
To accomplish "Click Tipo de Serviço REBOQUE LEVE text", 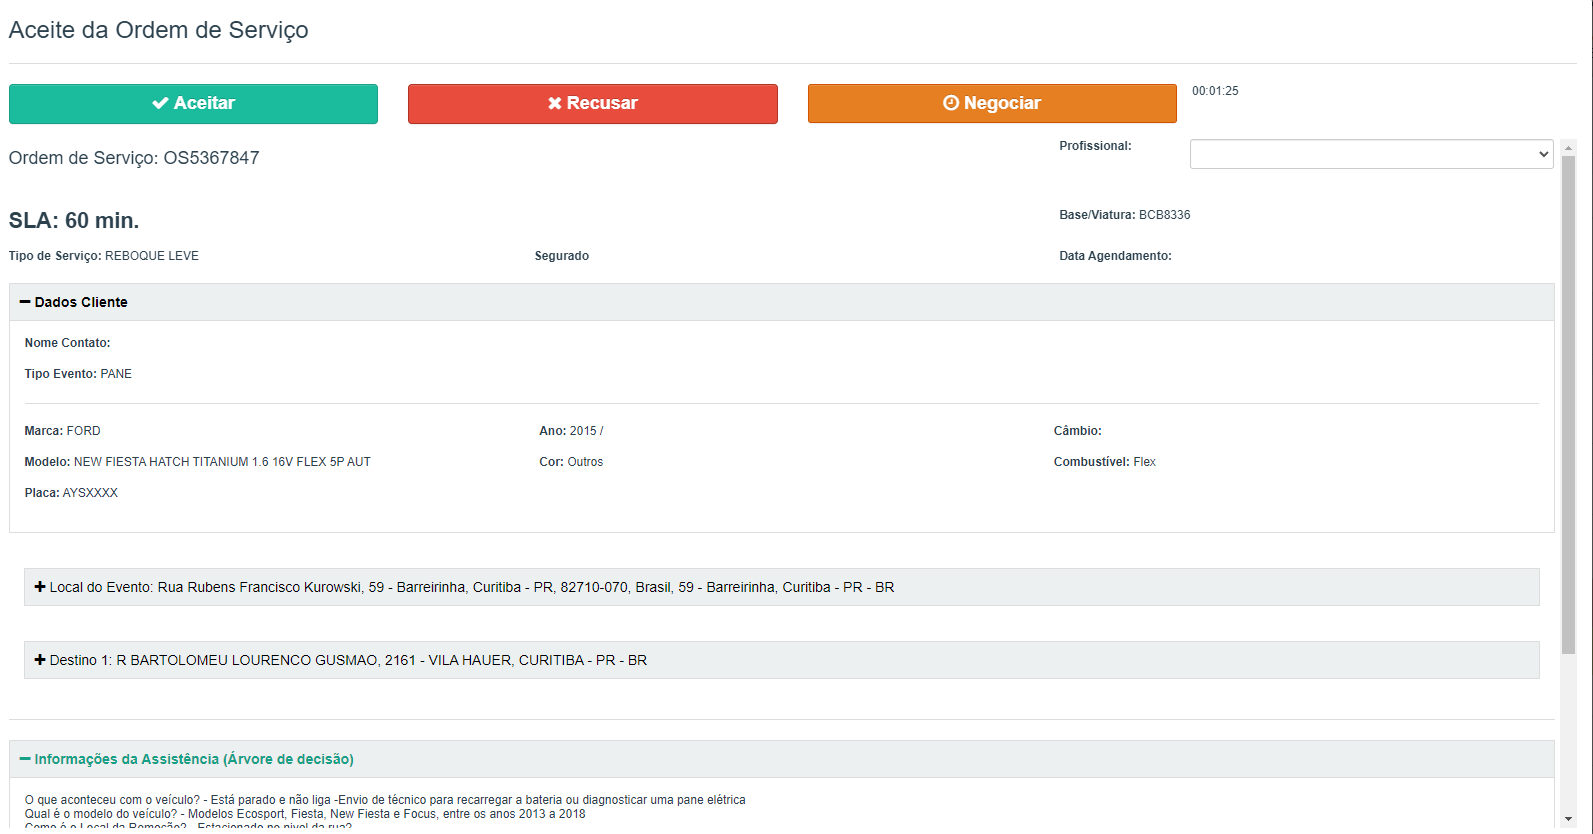I will 104,256.
